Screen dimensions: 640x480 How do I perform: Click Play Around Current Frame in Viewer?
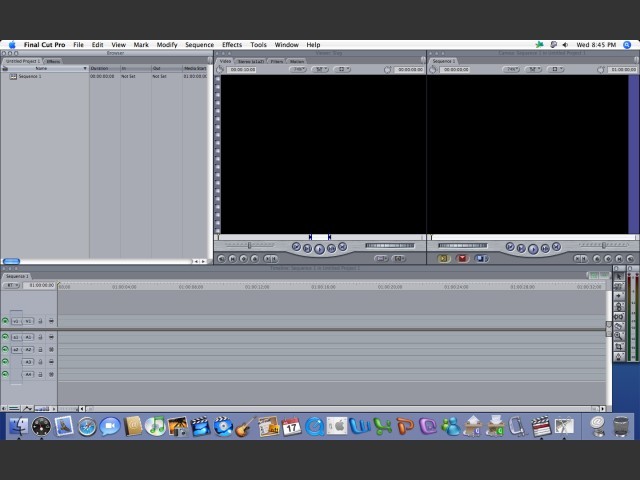click(x=331, y=248)
